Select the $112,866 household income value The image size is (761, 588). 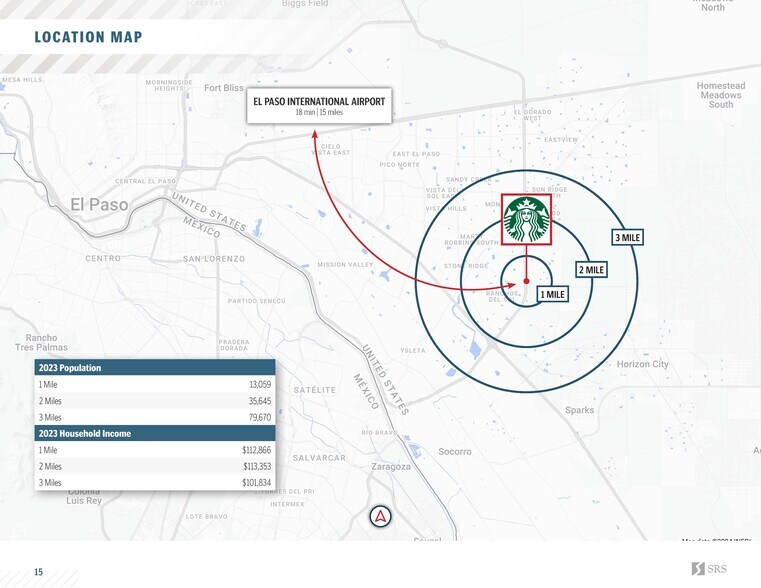257,450
